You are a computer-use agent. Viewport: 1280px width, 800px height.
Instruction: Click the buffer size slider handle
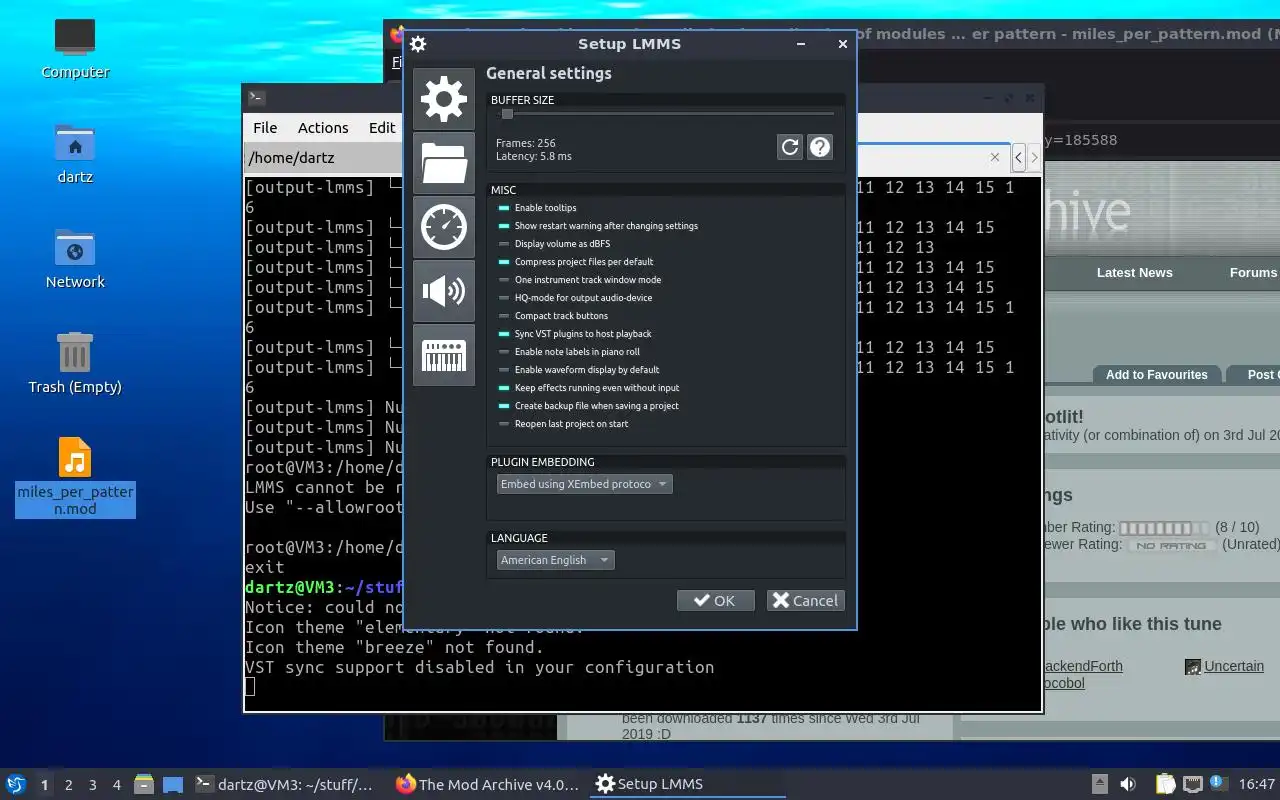point(507,114)
